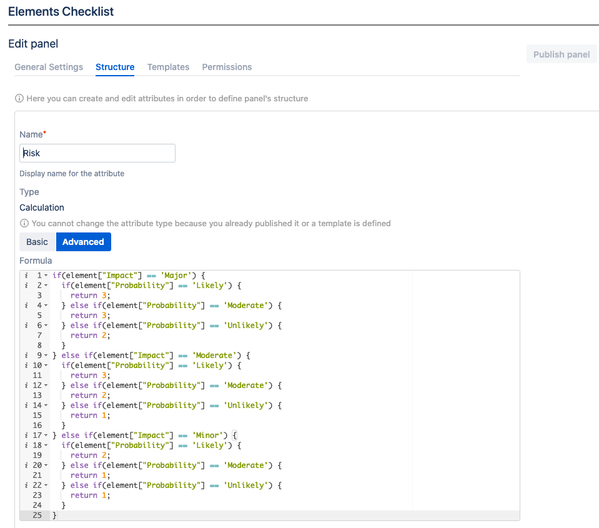Screen dimensions: 599x528
Task: Collapse the fold arrow at line 17
Action: pos(46,435)
